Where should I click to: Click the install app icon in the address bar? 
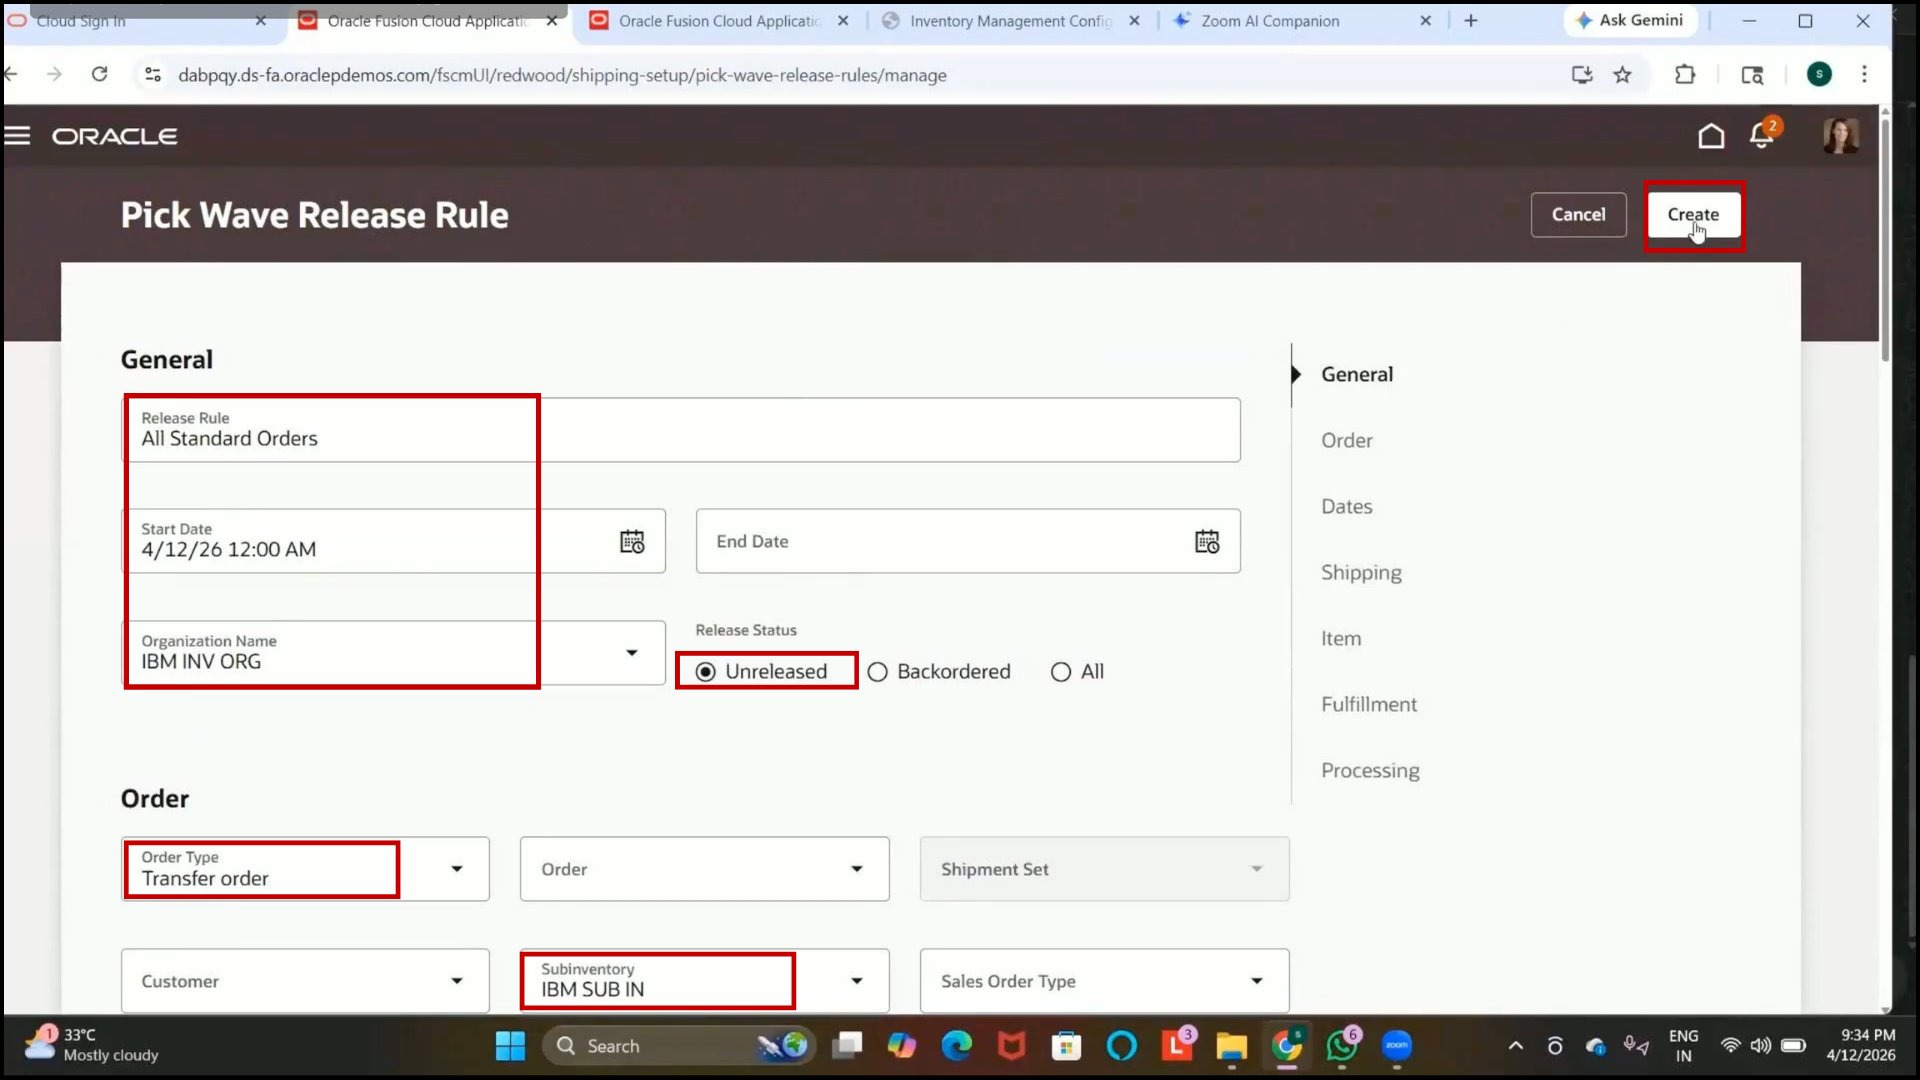point(1582,75)
